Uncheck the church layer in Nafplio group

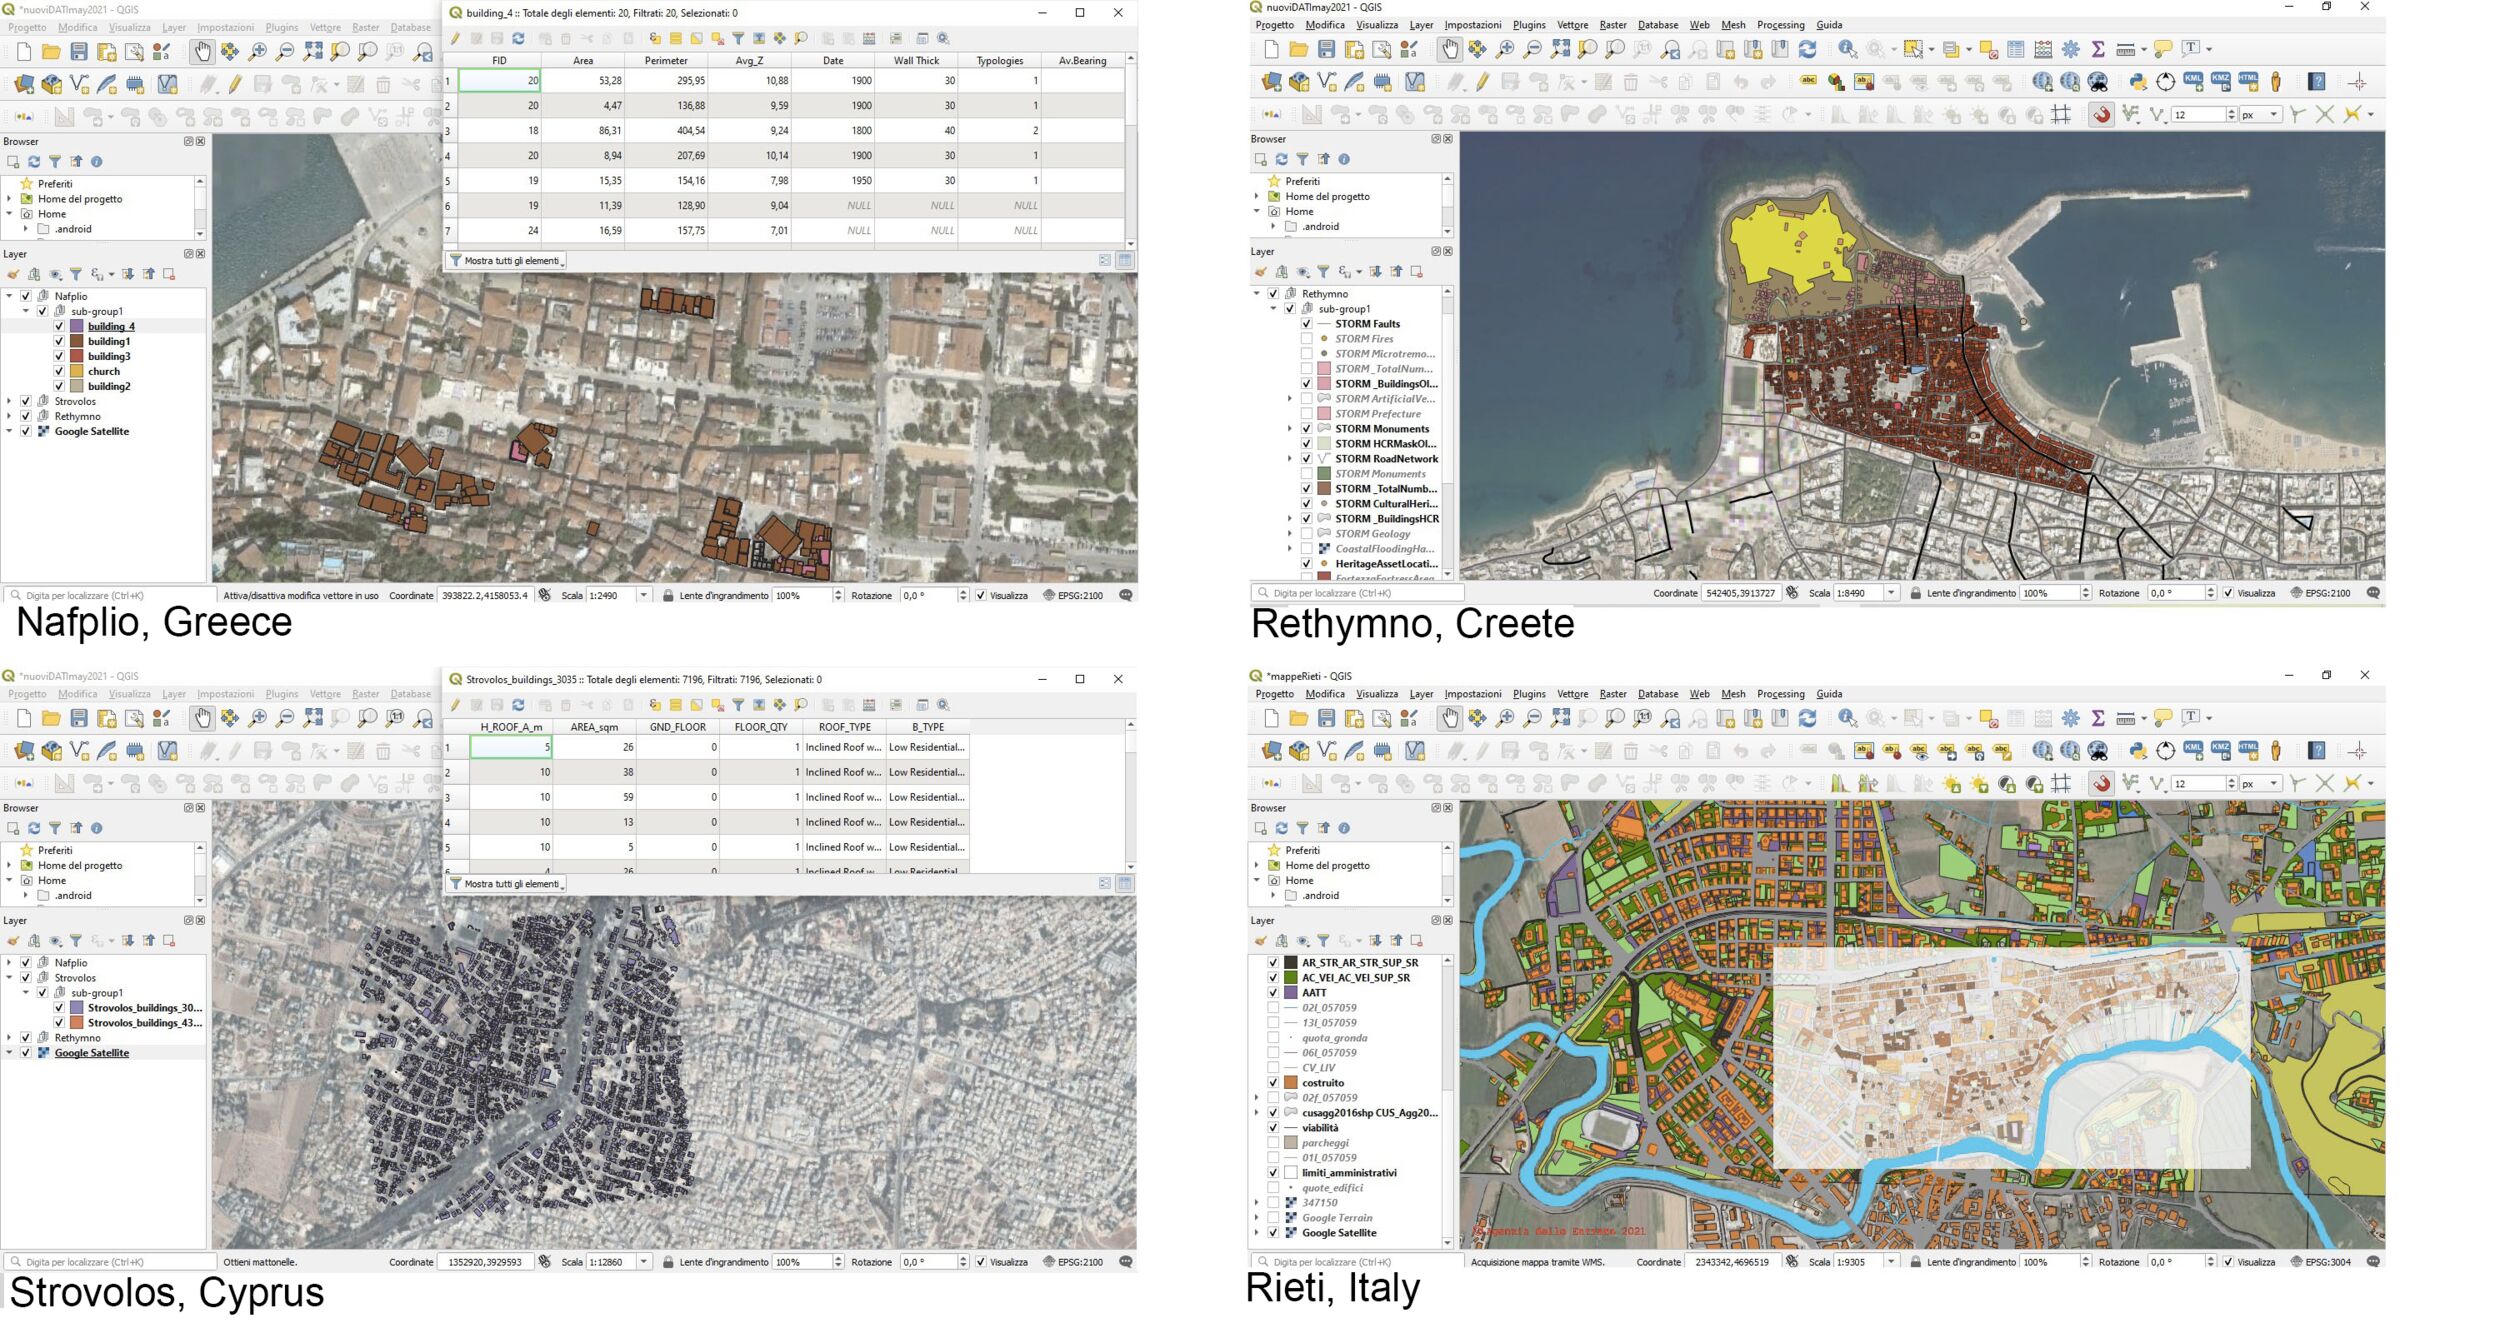[x=59, y=371]
